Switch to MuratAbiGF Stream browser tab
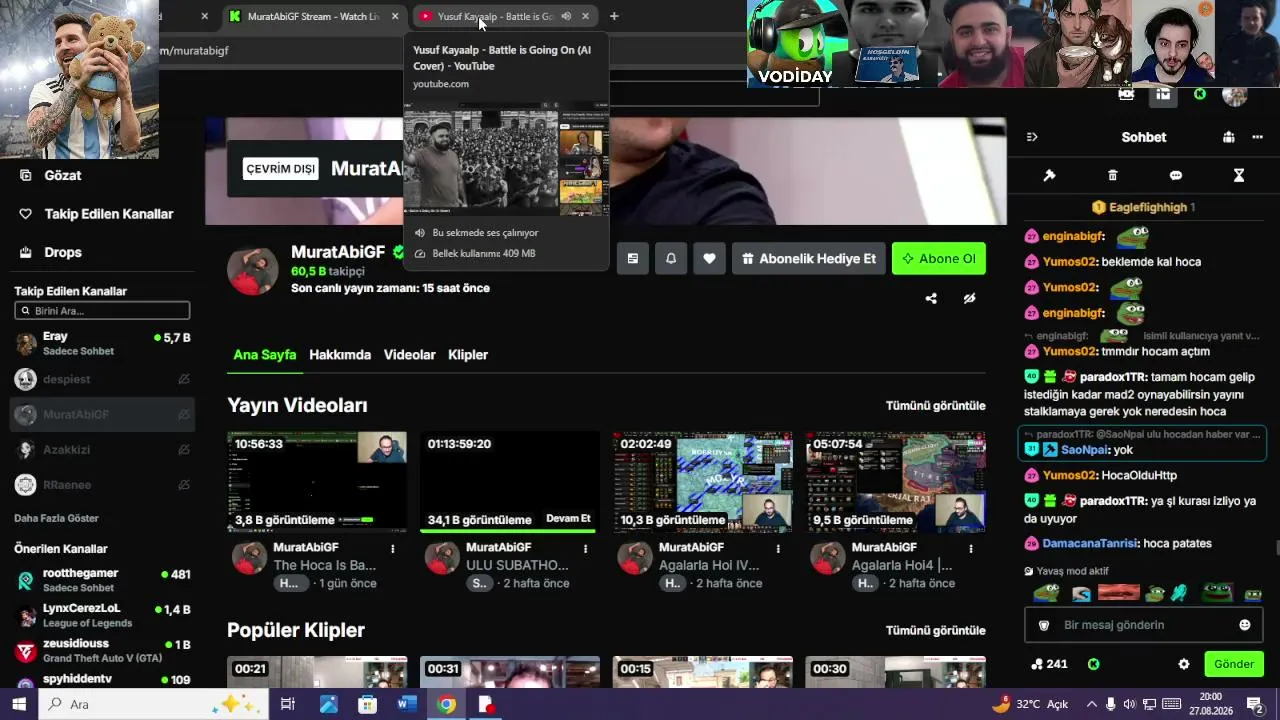This screenshot has width=1280, height=720. click(313, 16)
